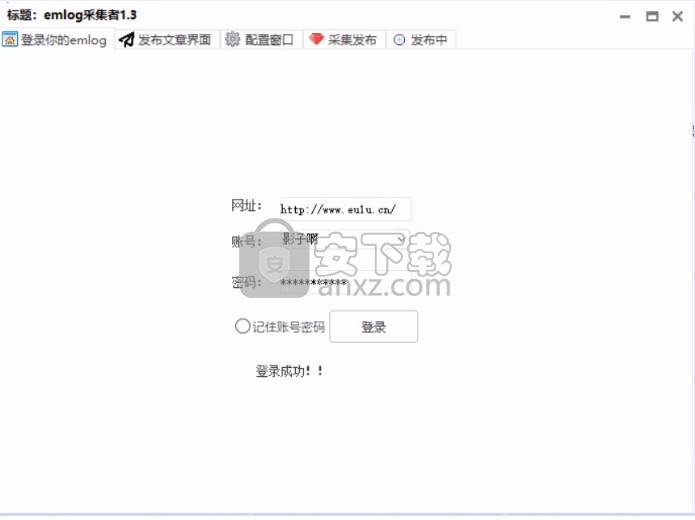This screenshot has width=695, height=520.
Task: Click the house icon on the login tab
Action: tap(10, 39)
